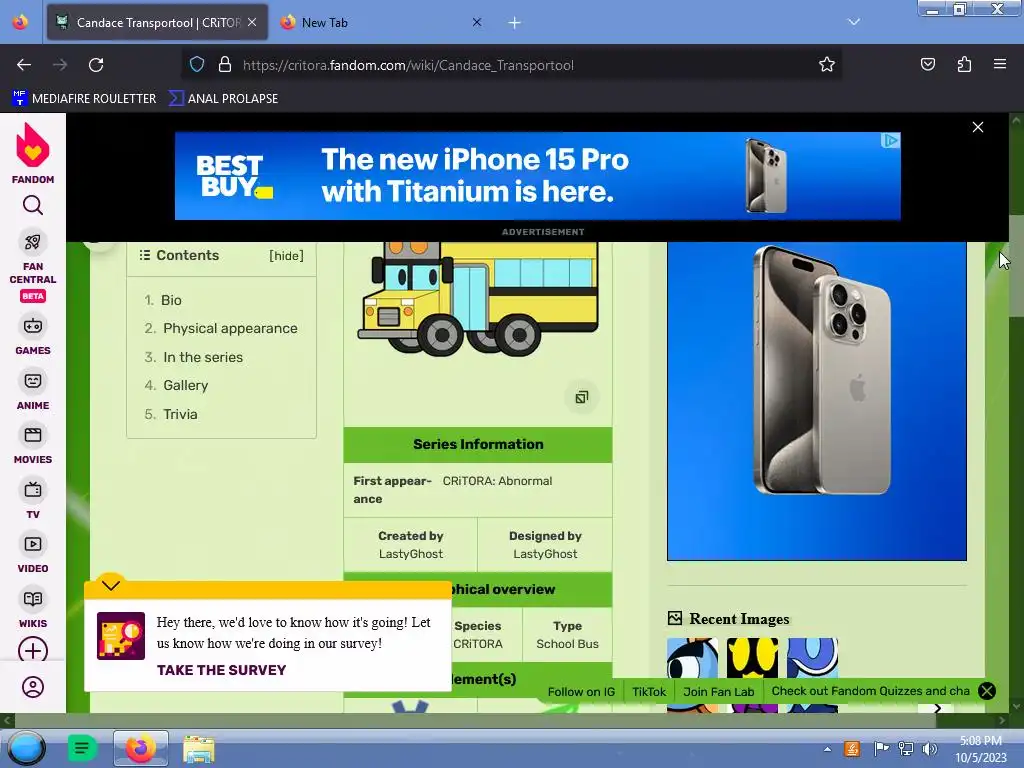1024x768 pixels.
Task: Open the Firefox extensions icon
Action: click(964, 64)
